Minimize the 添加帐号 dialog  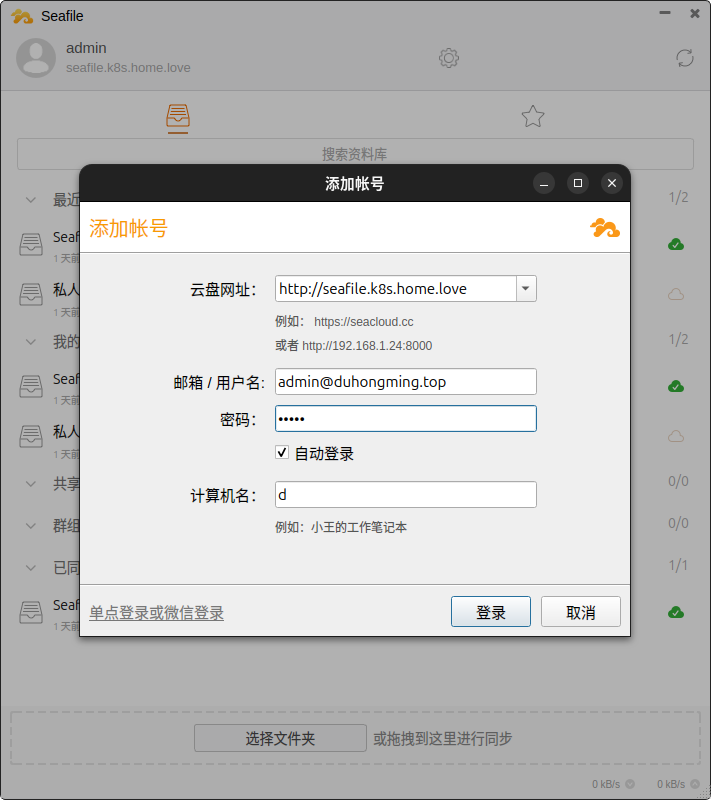544,183
